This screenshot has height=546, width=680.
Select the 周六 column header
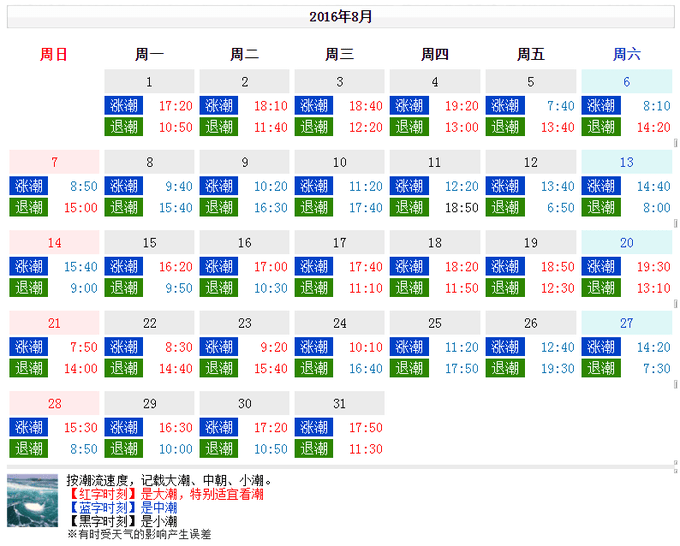coord(627,55)
